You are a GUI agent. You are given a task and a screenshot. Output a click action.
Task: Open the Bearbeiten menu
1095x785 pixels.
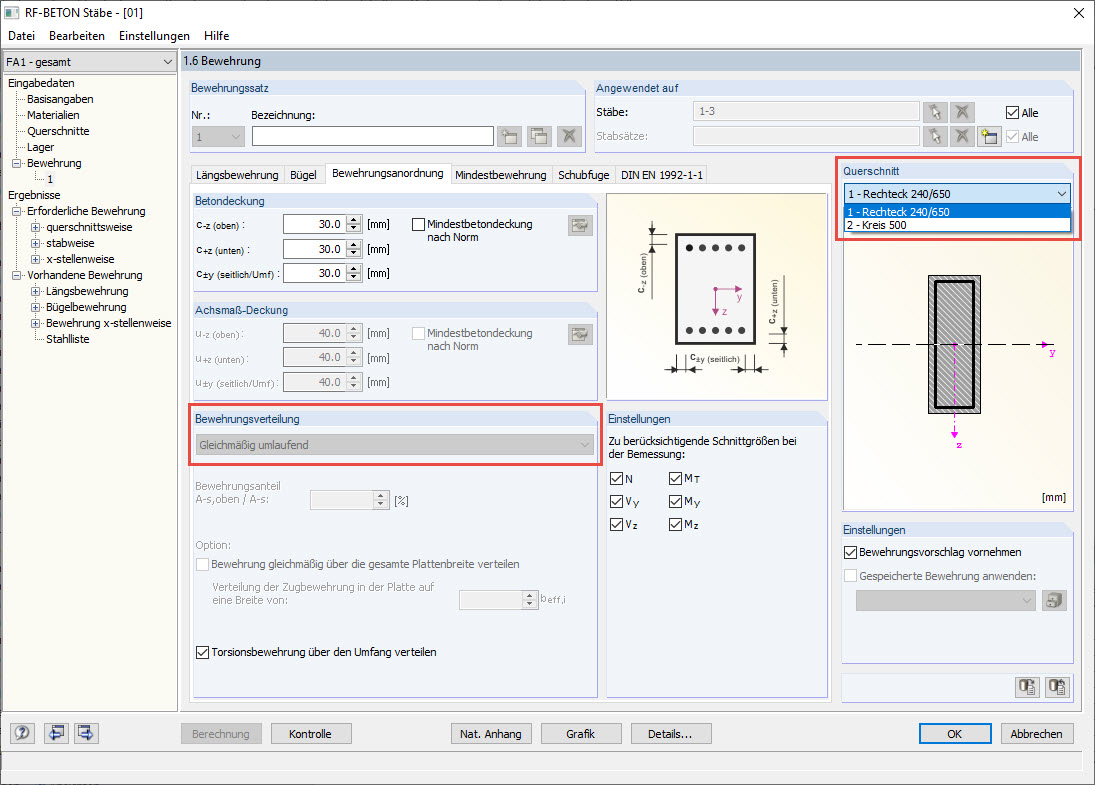pyautogui.click(x=77, y=36)
